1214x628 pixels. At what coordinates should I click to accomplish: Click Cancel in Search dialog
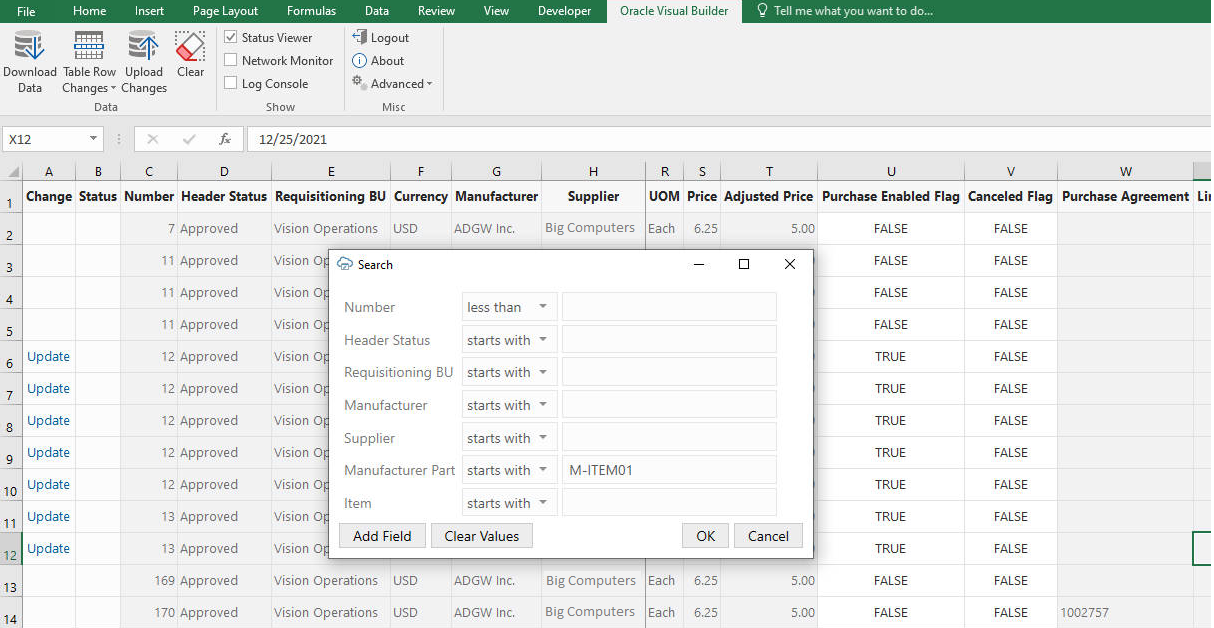[x=768, y=536]
